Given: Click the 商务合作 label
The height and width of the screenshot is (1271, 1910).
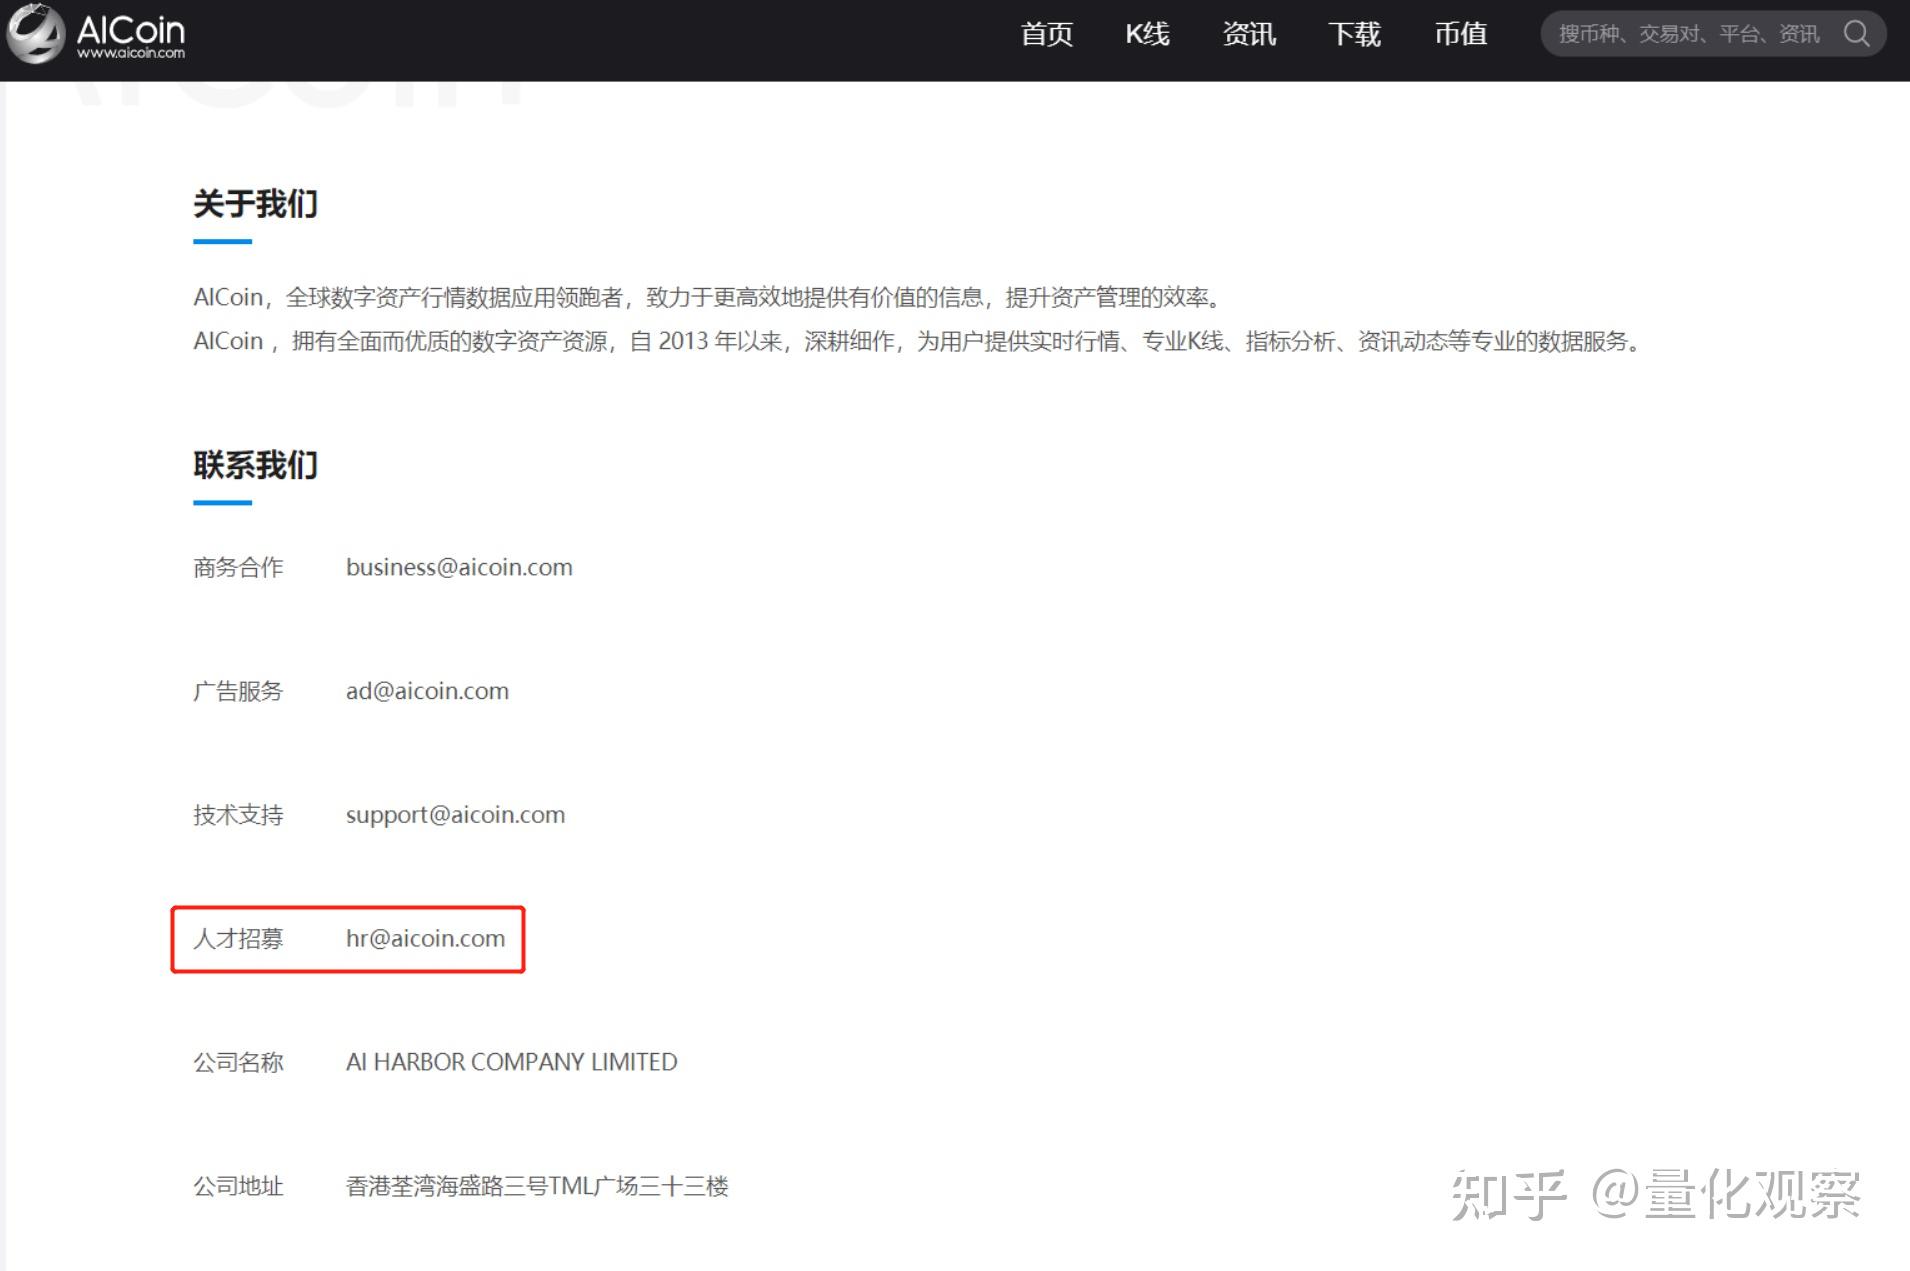Looking at the screenshot, I should (x=238, y=567).
